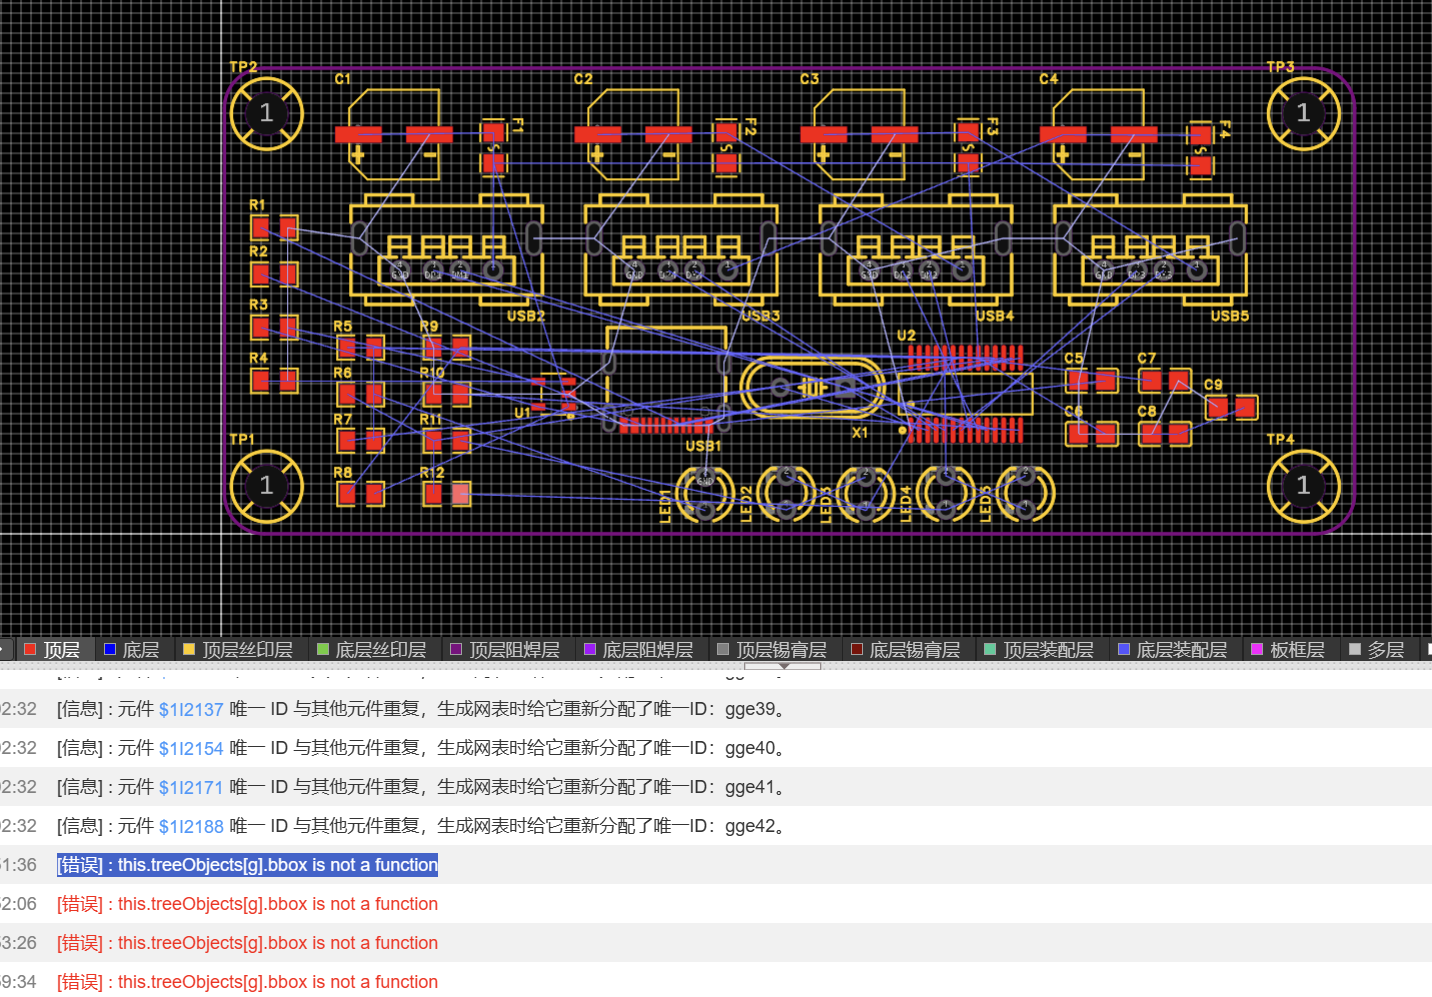Click the highlighted bbox error log entry
Viewport: 1432px width, 997px height.
(x=247, y=865)
